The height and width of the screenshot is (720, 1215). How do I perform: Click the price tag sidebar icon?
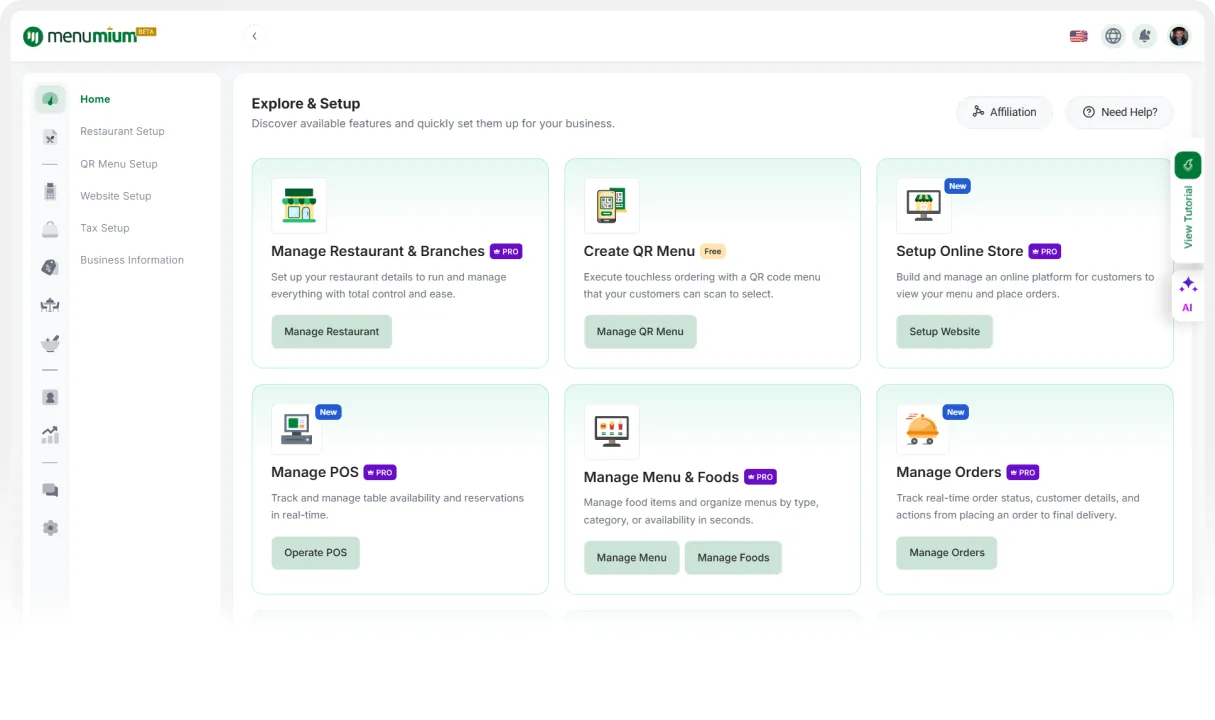coord(50,267)
